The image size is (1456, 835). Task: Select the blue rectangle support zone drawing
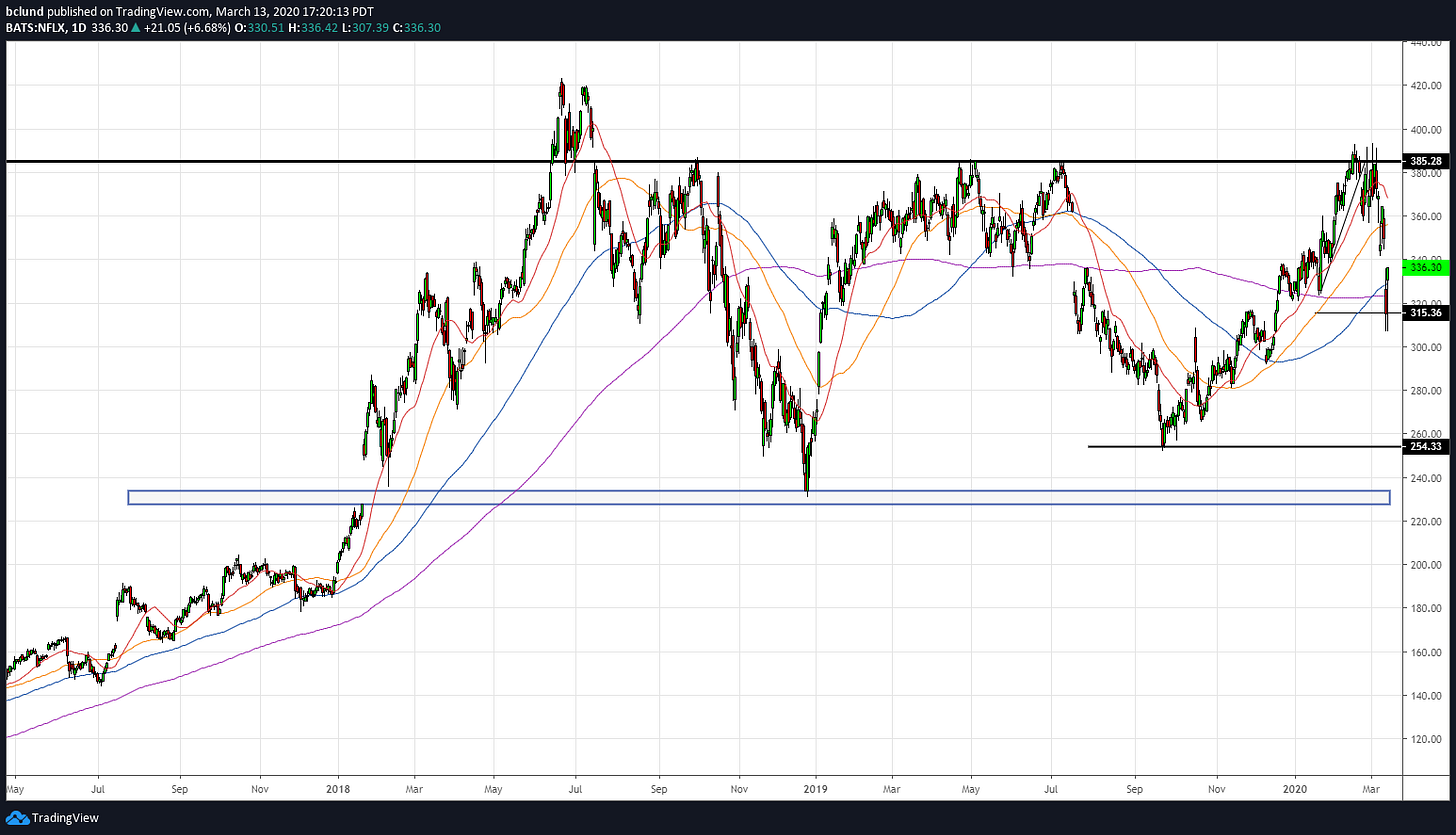tap(759, 497)
